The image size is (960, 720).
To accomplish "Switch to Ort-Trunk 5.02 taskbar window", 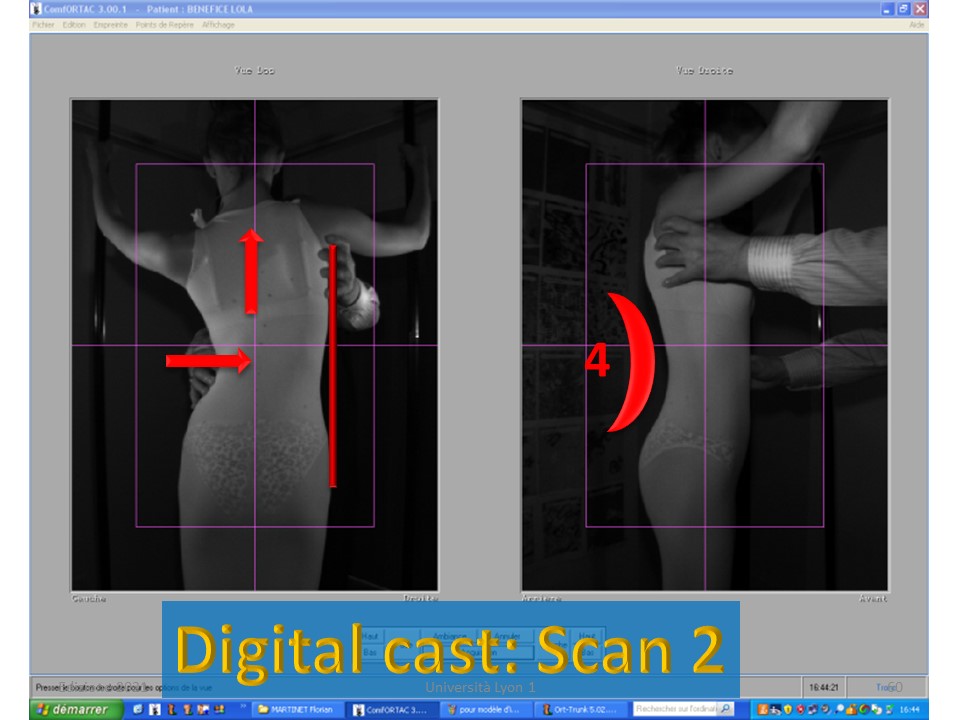I will tap(580, 710).
